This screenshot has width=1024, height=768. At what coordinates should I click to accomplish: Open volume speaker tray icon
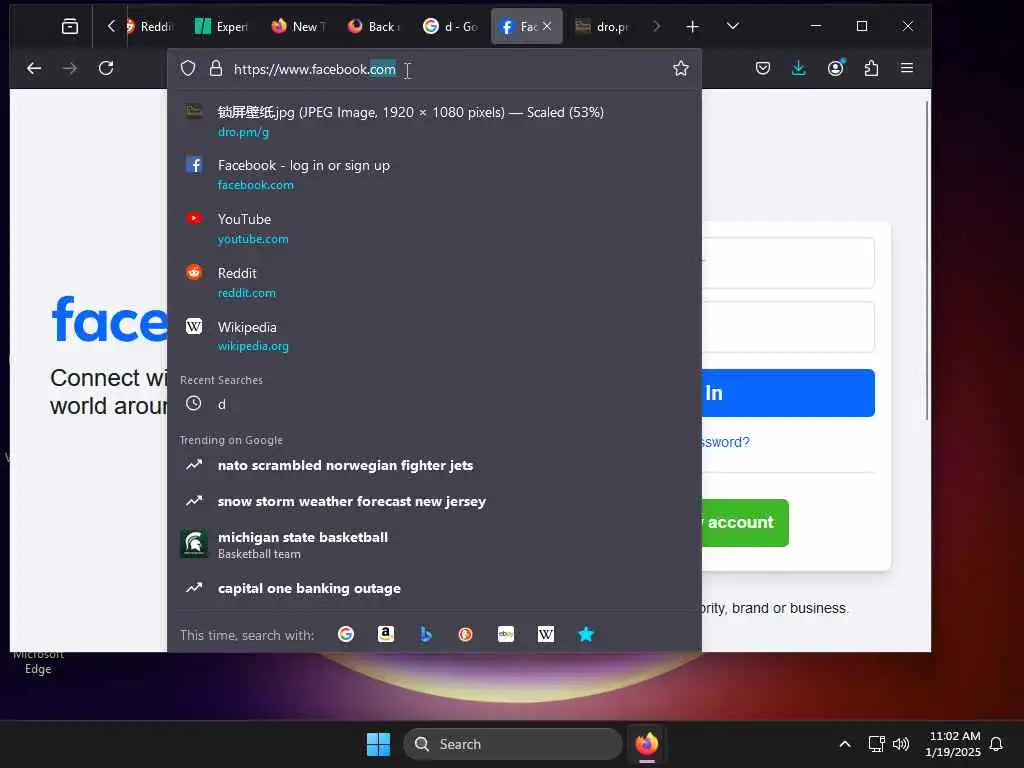(x=901, y=744)
